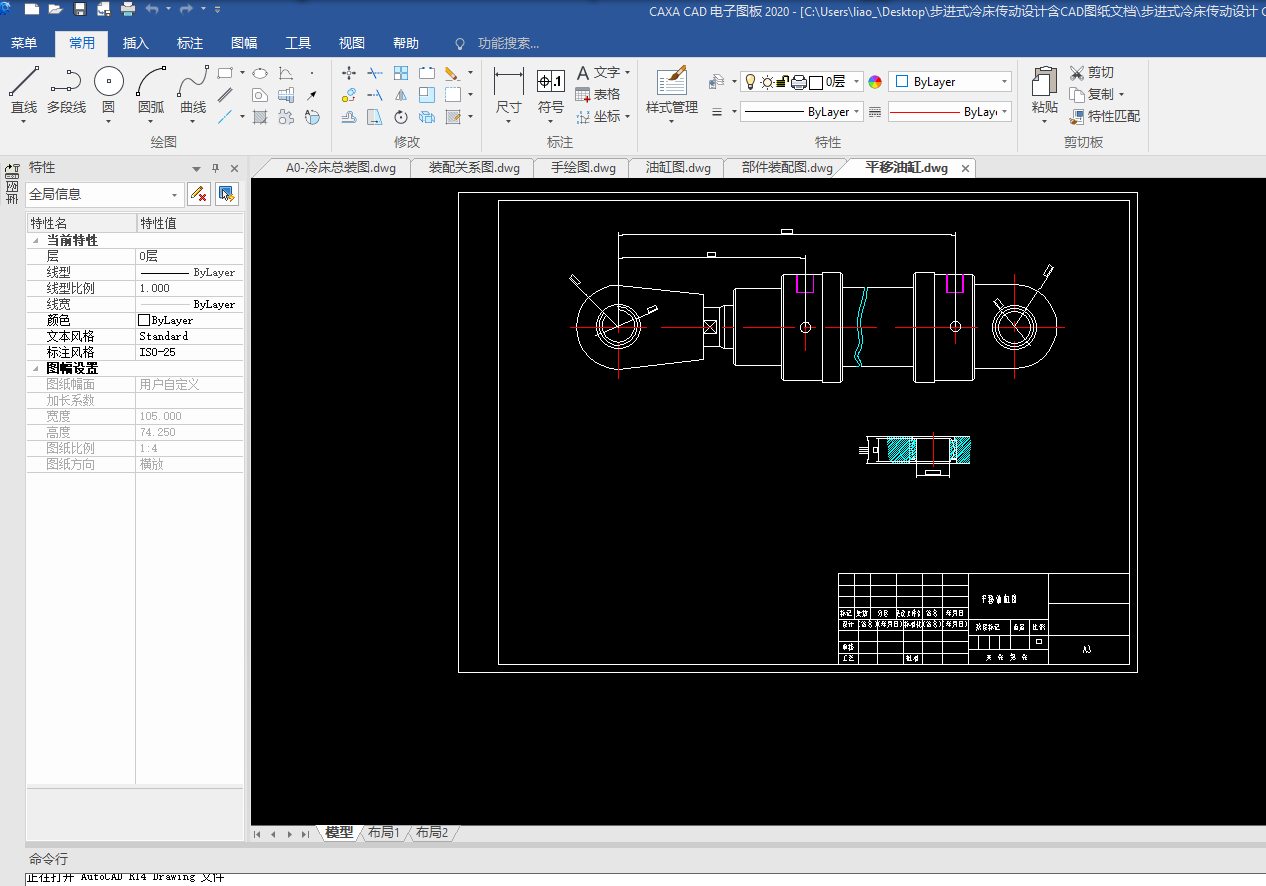Click the color wheel icon
This screenshot has width=1266, height=886.
(x=875, y=82)
